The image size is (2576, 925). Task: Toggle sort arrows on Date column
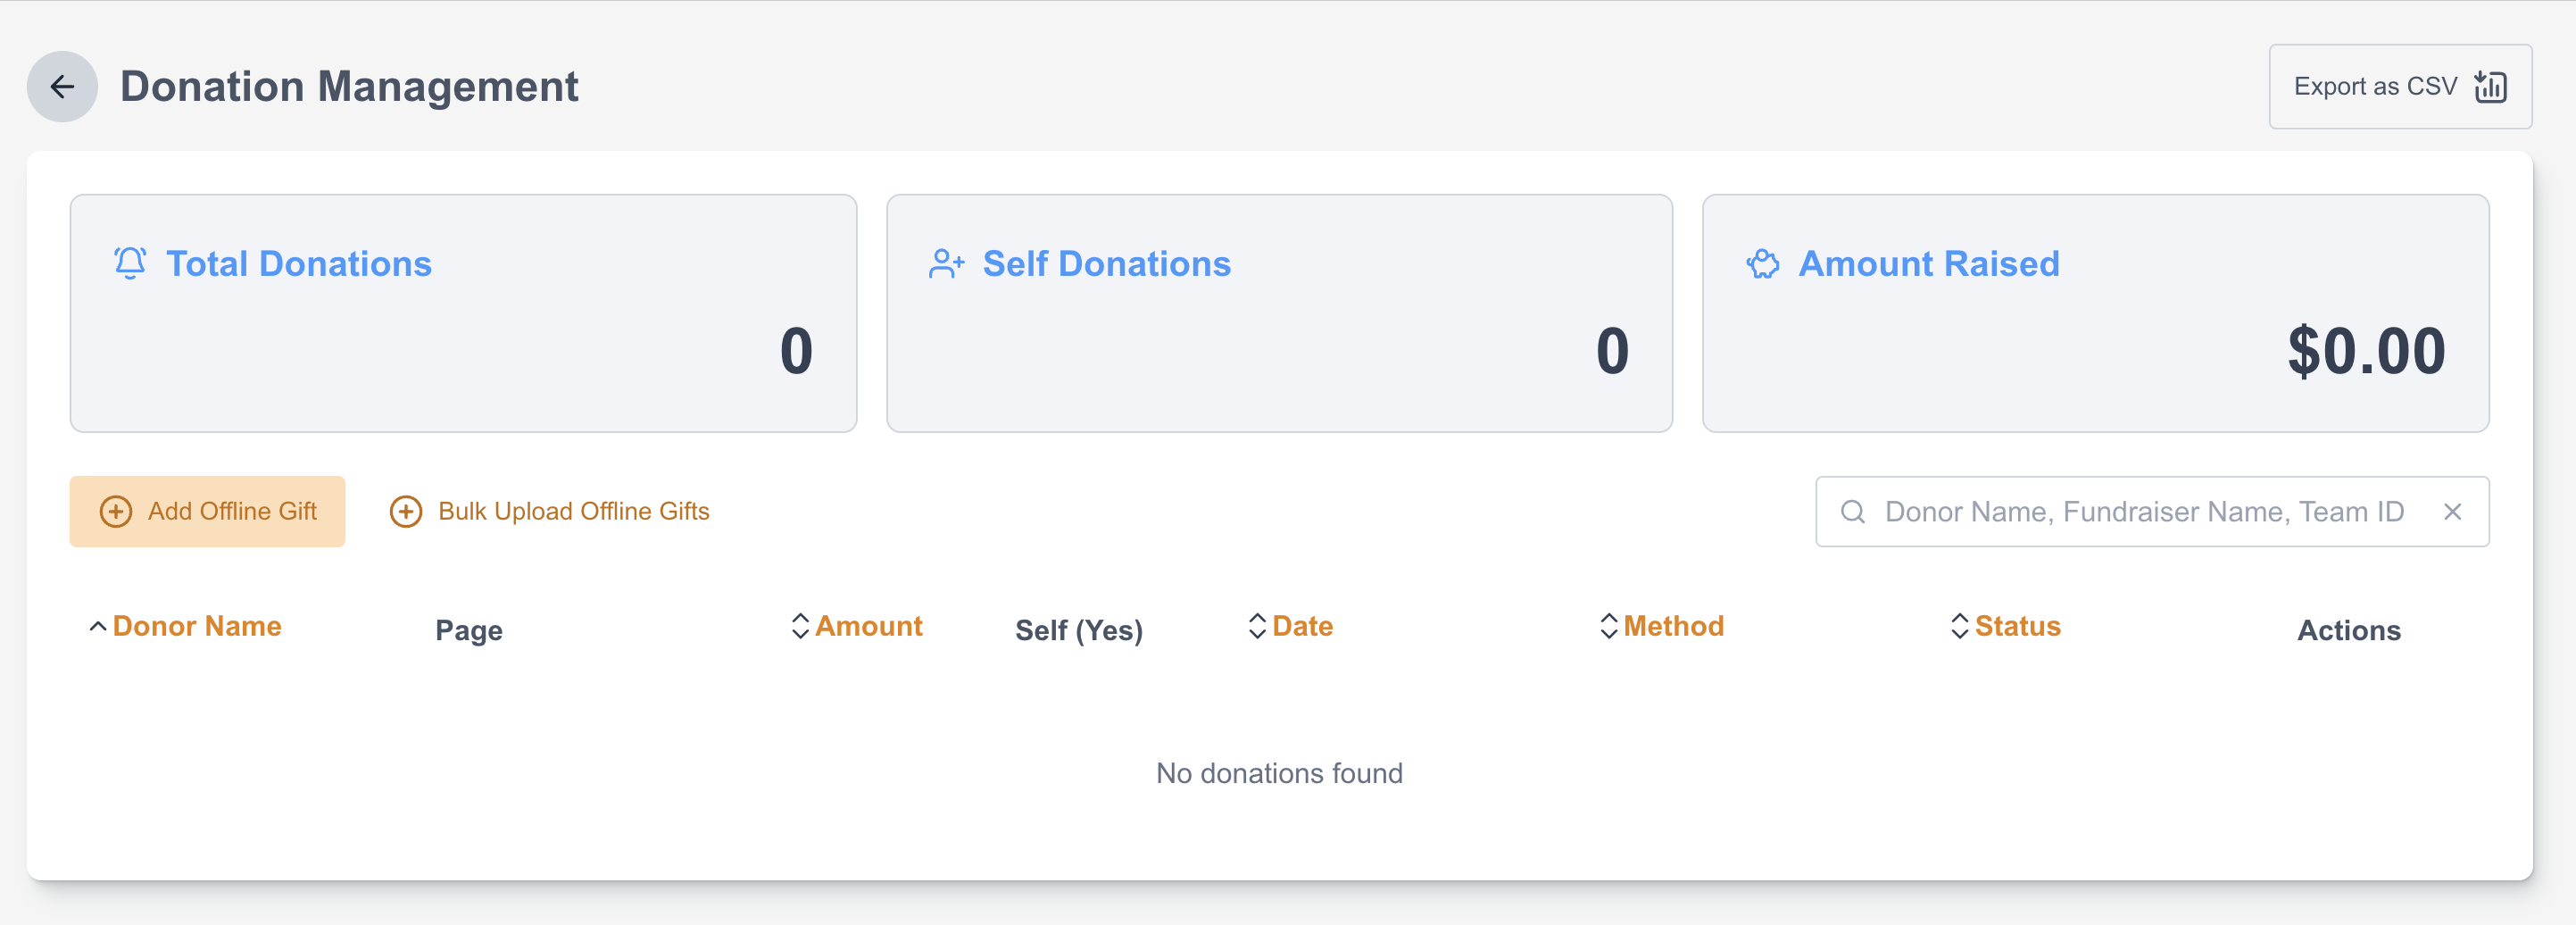click(x=1257, y=627)
